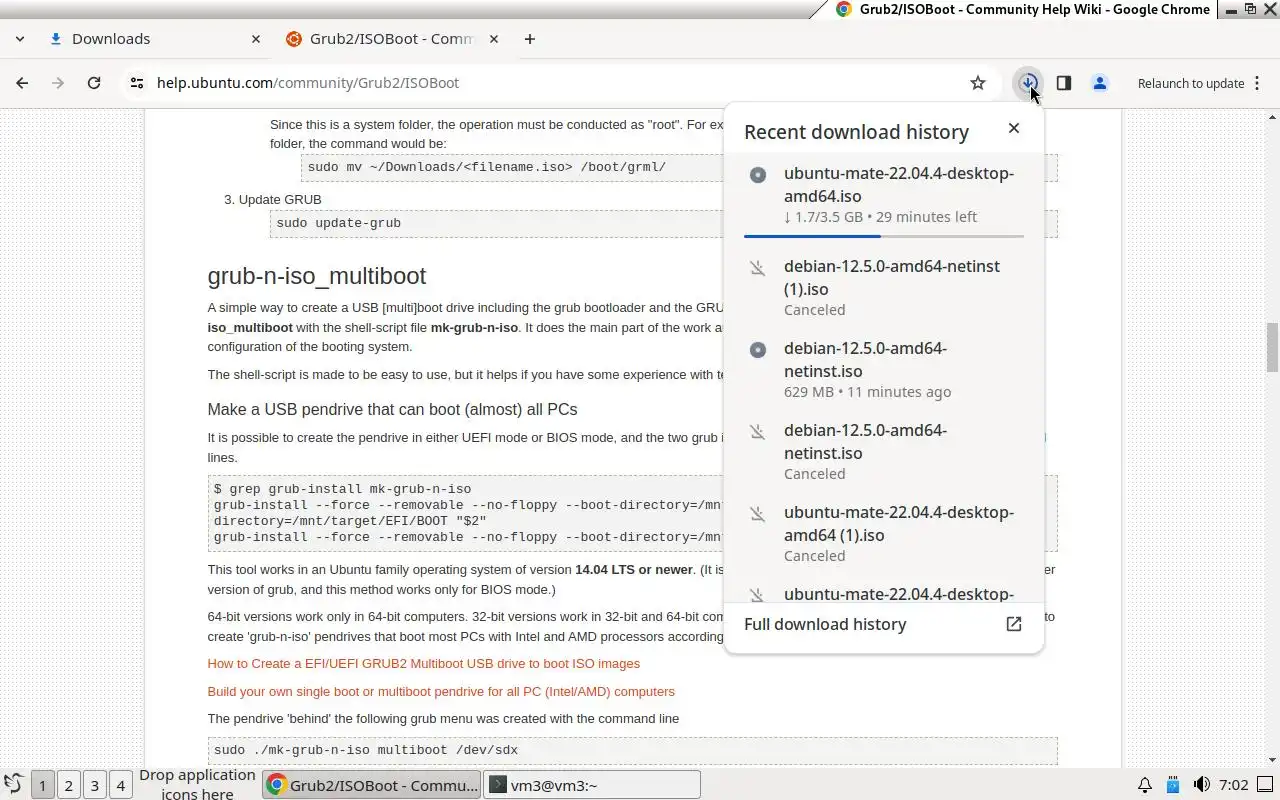Open completed debian-12.5.0-amd64-netinst.iso 629 MB entry
Screen dimensions: 1280x800
(x=884, y=370)
